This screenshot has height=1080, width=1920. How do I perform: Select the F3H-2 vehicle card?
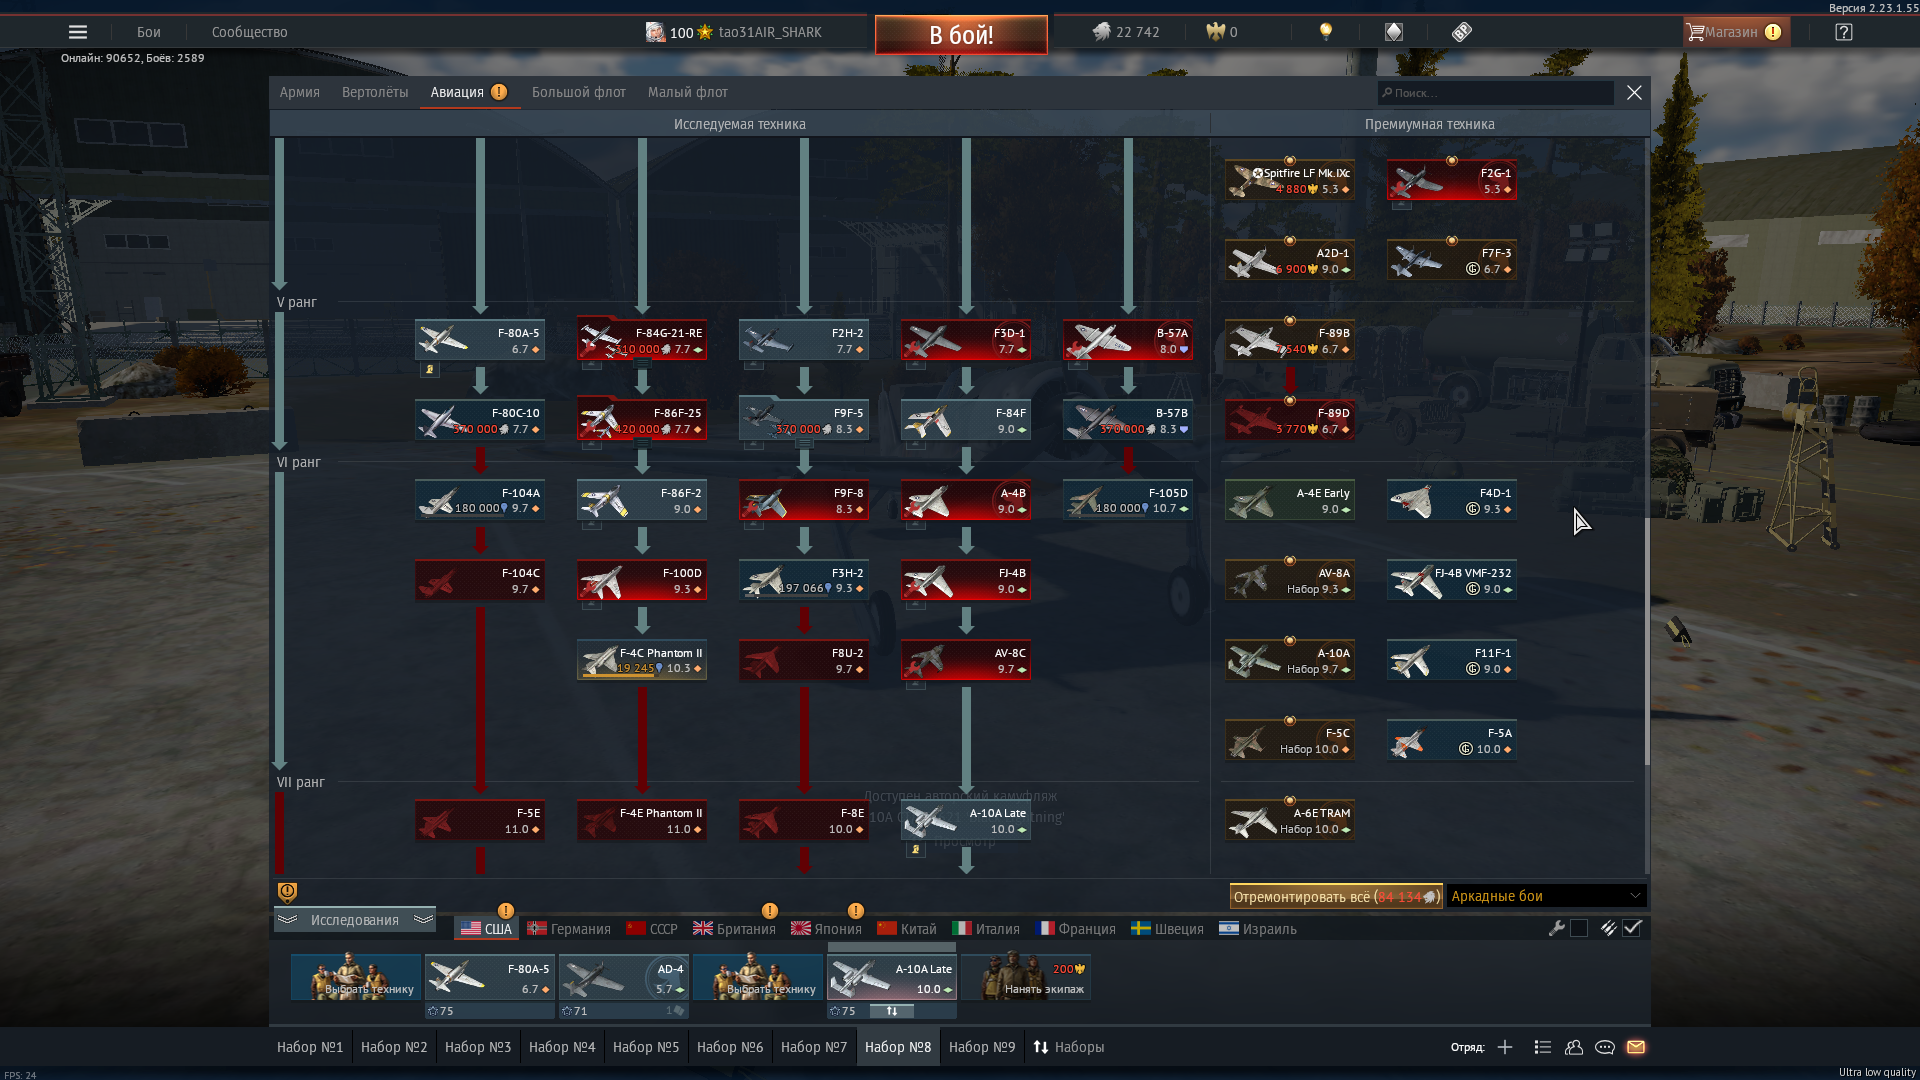point(804,580)
